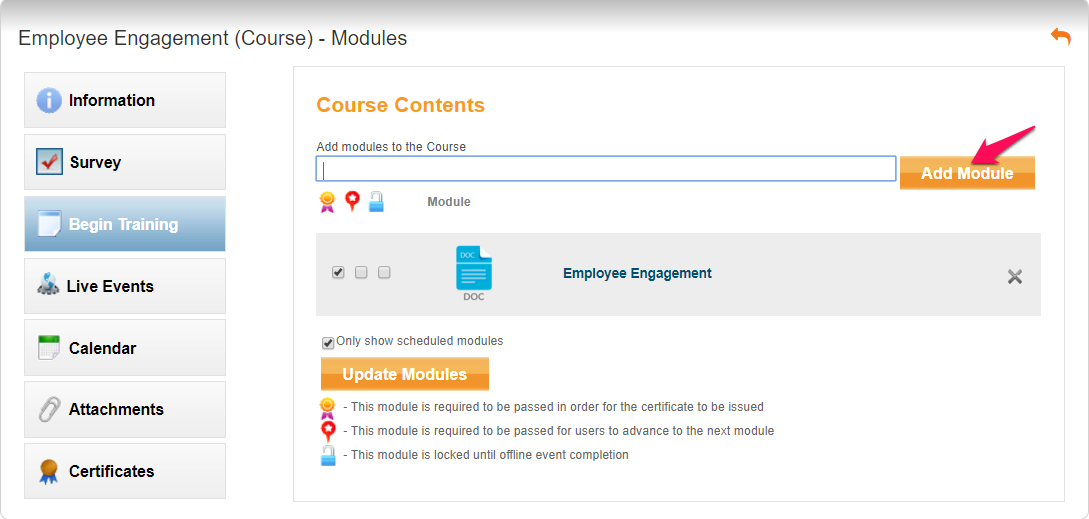Focus the Add modules to the Course field
Viewport: 1089px width, 519px height.
point(606,169)
